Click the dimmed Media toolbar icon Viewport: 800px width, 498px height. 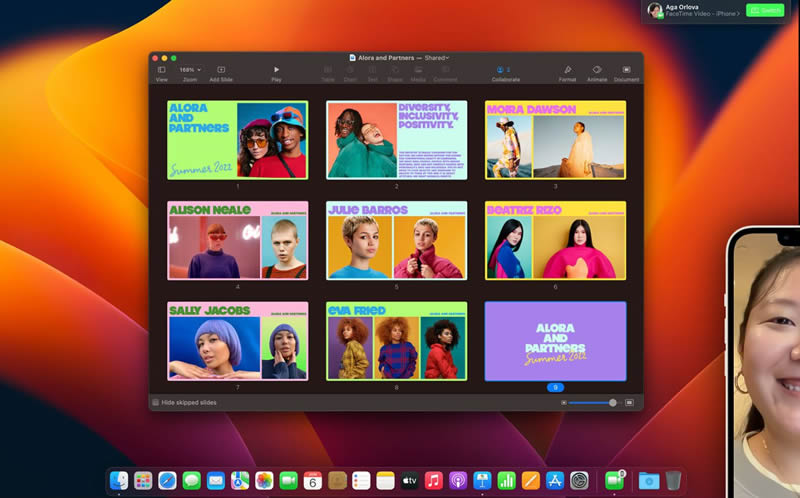[x=418, y=70]
